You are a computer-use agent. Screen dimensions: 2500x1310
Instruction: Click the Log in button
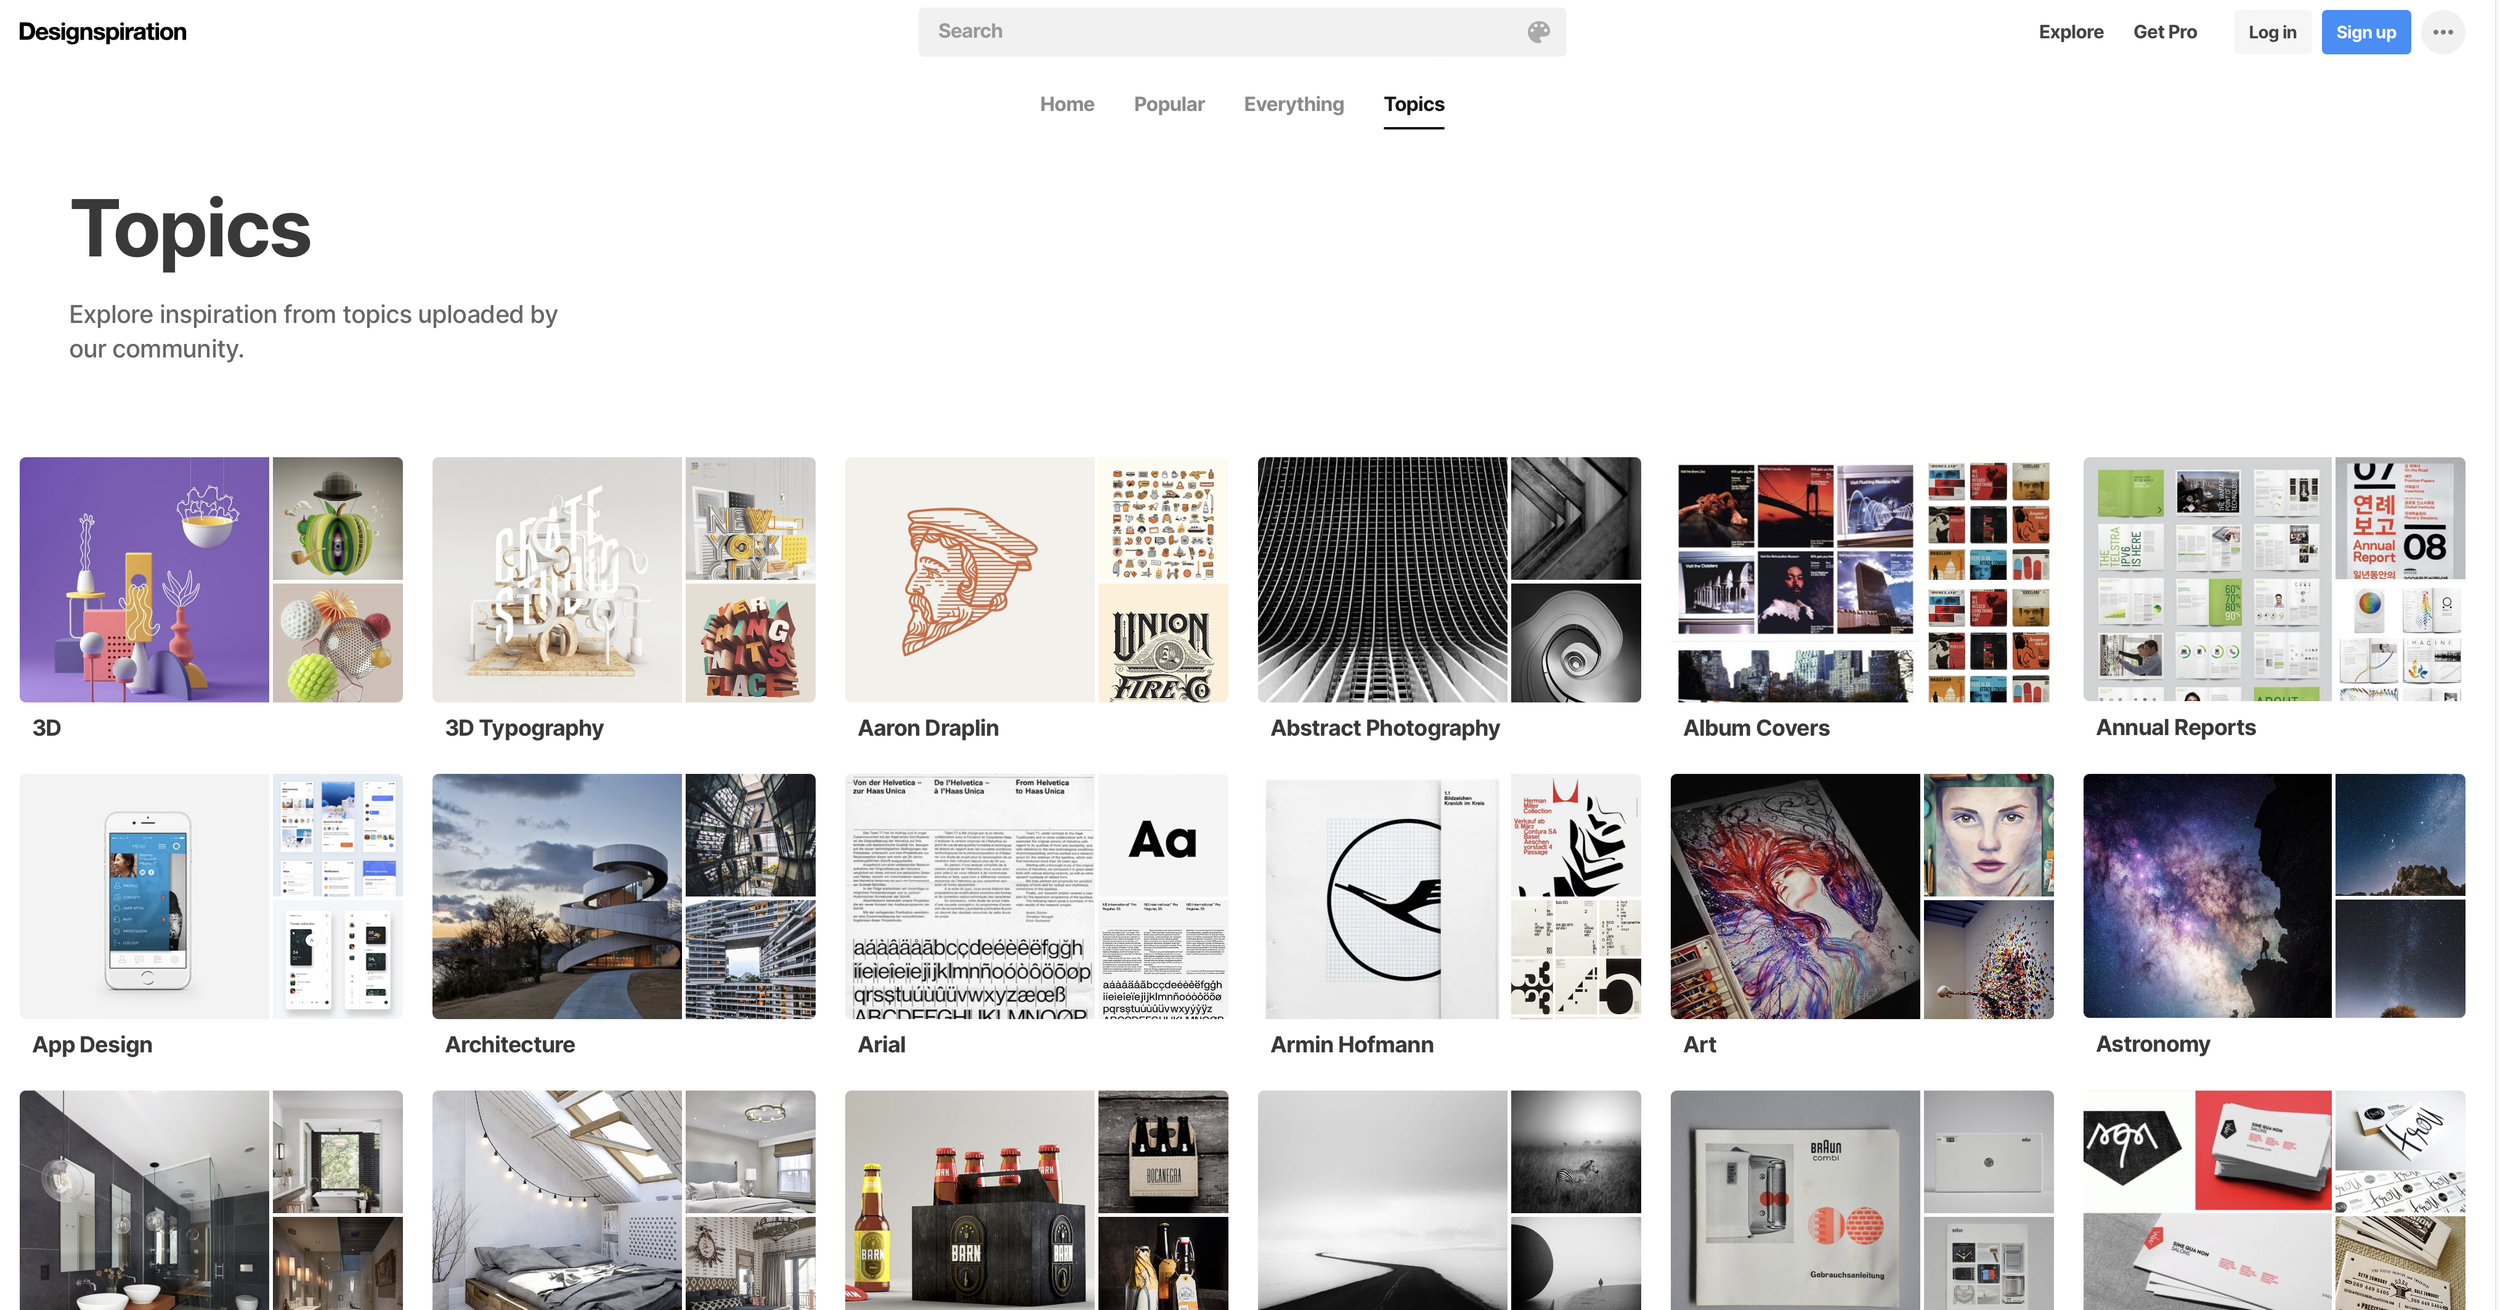[2272, 31]
